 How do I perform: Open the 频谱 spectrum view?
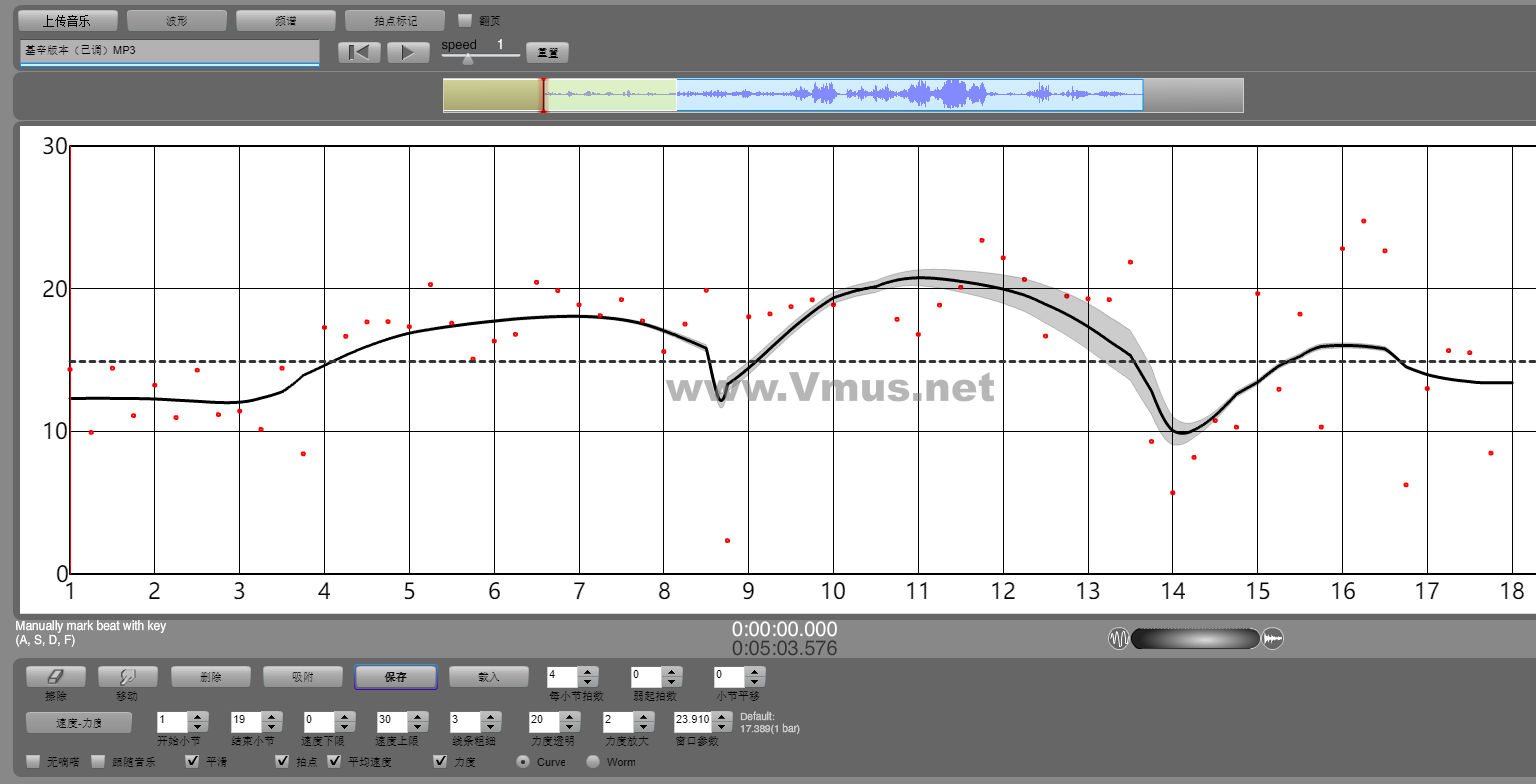[286, 20]
